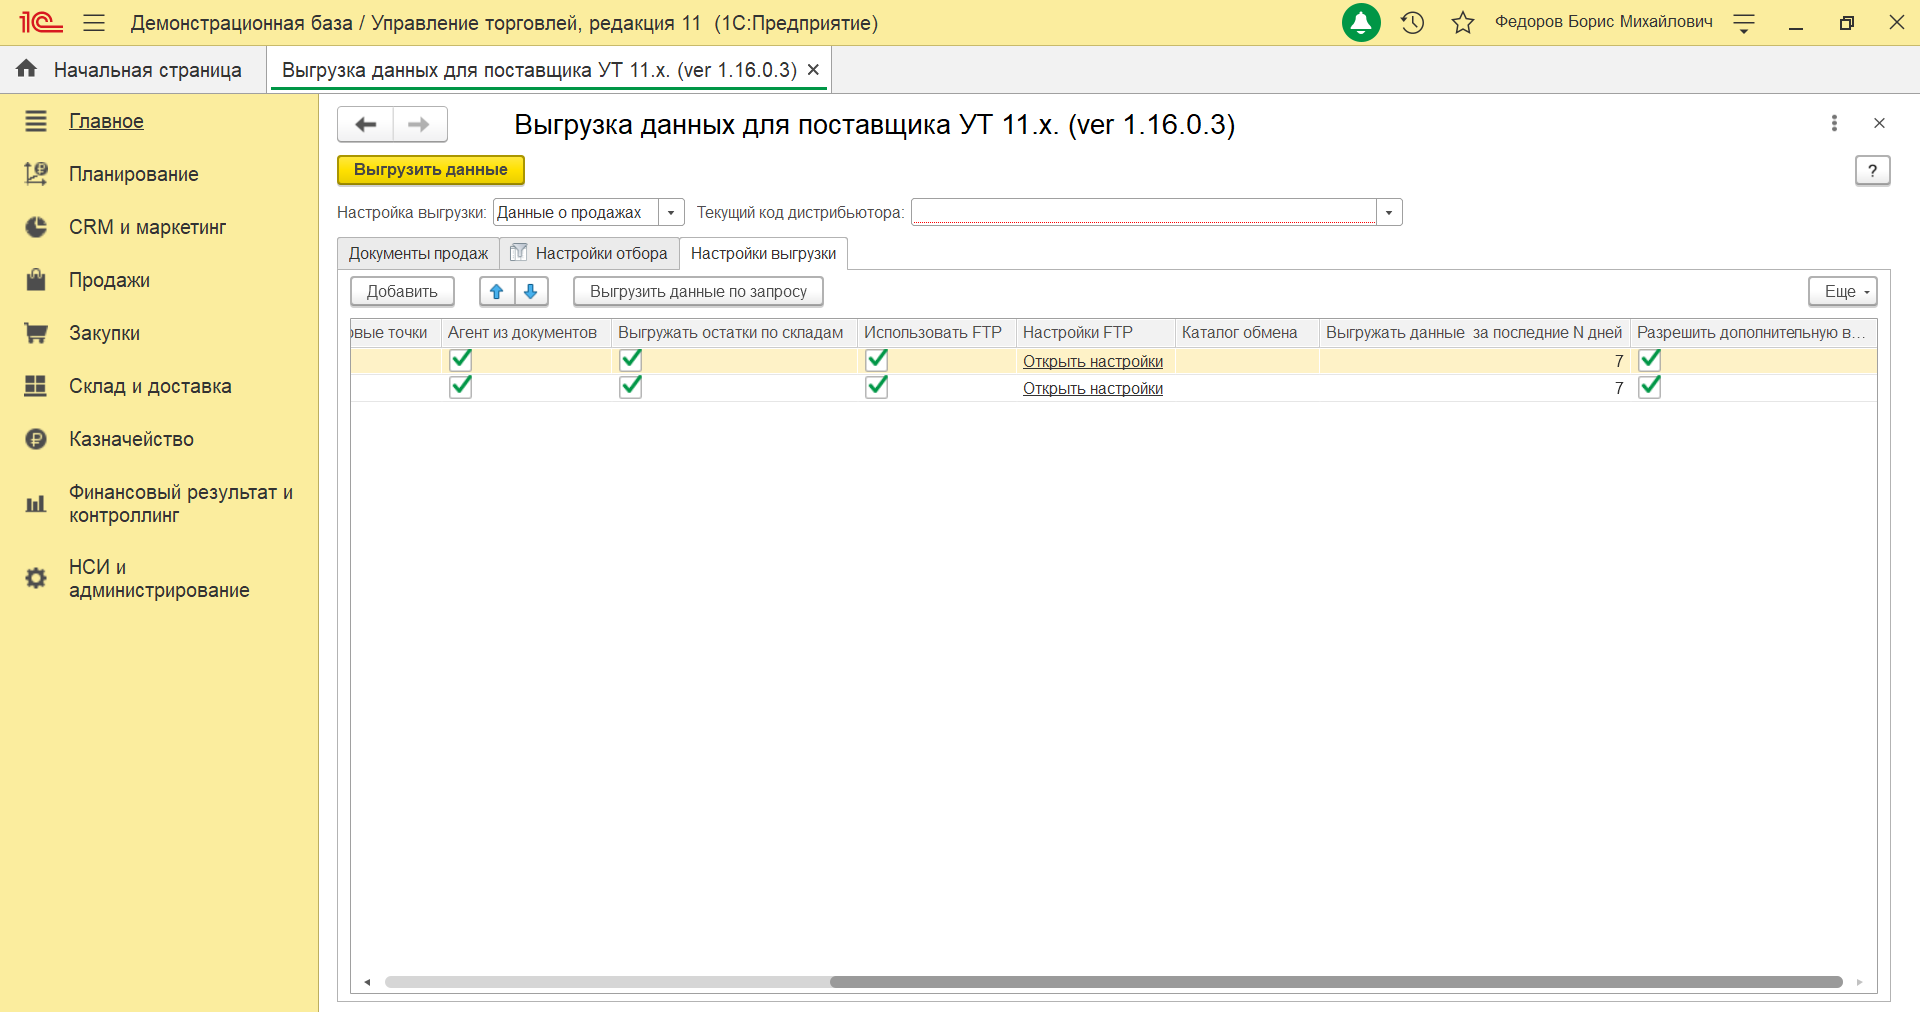Click the value 7 in second row
The image size is (1920, 1012).
pyautogui.click(x=1618, y=388)
